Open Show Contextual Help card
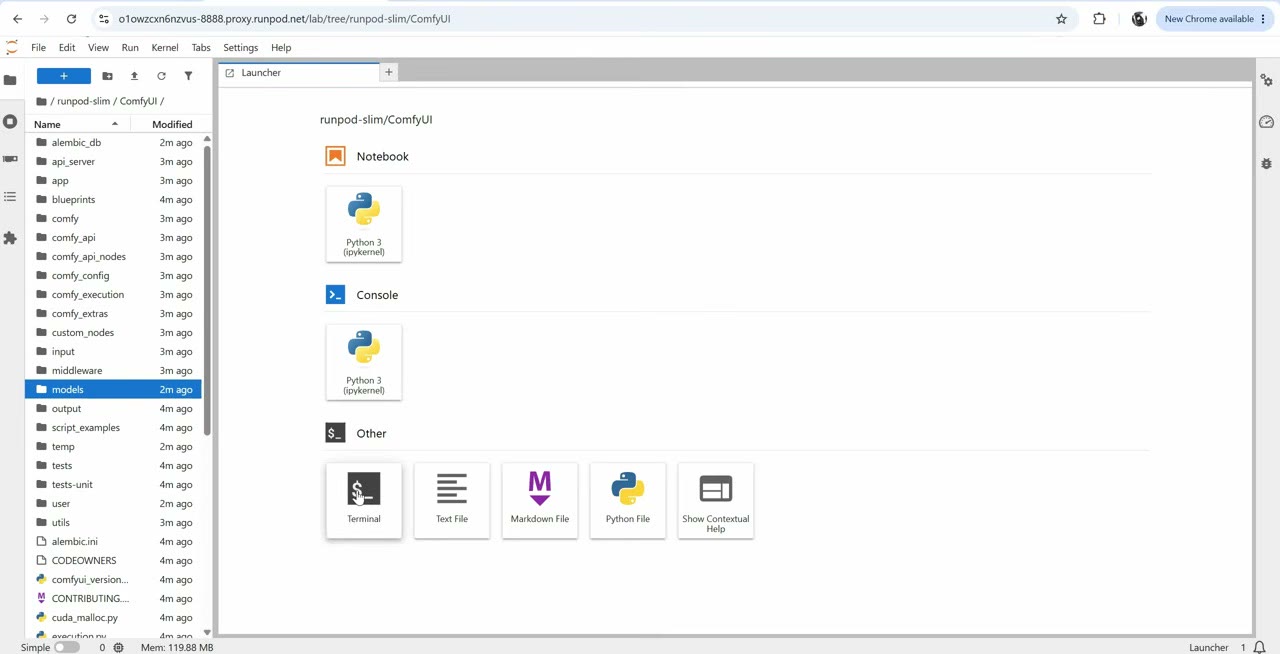This screenshot has width=1280, height=654. click(716, 500)
